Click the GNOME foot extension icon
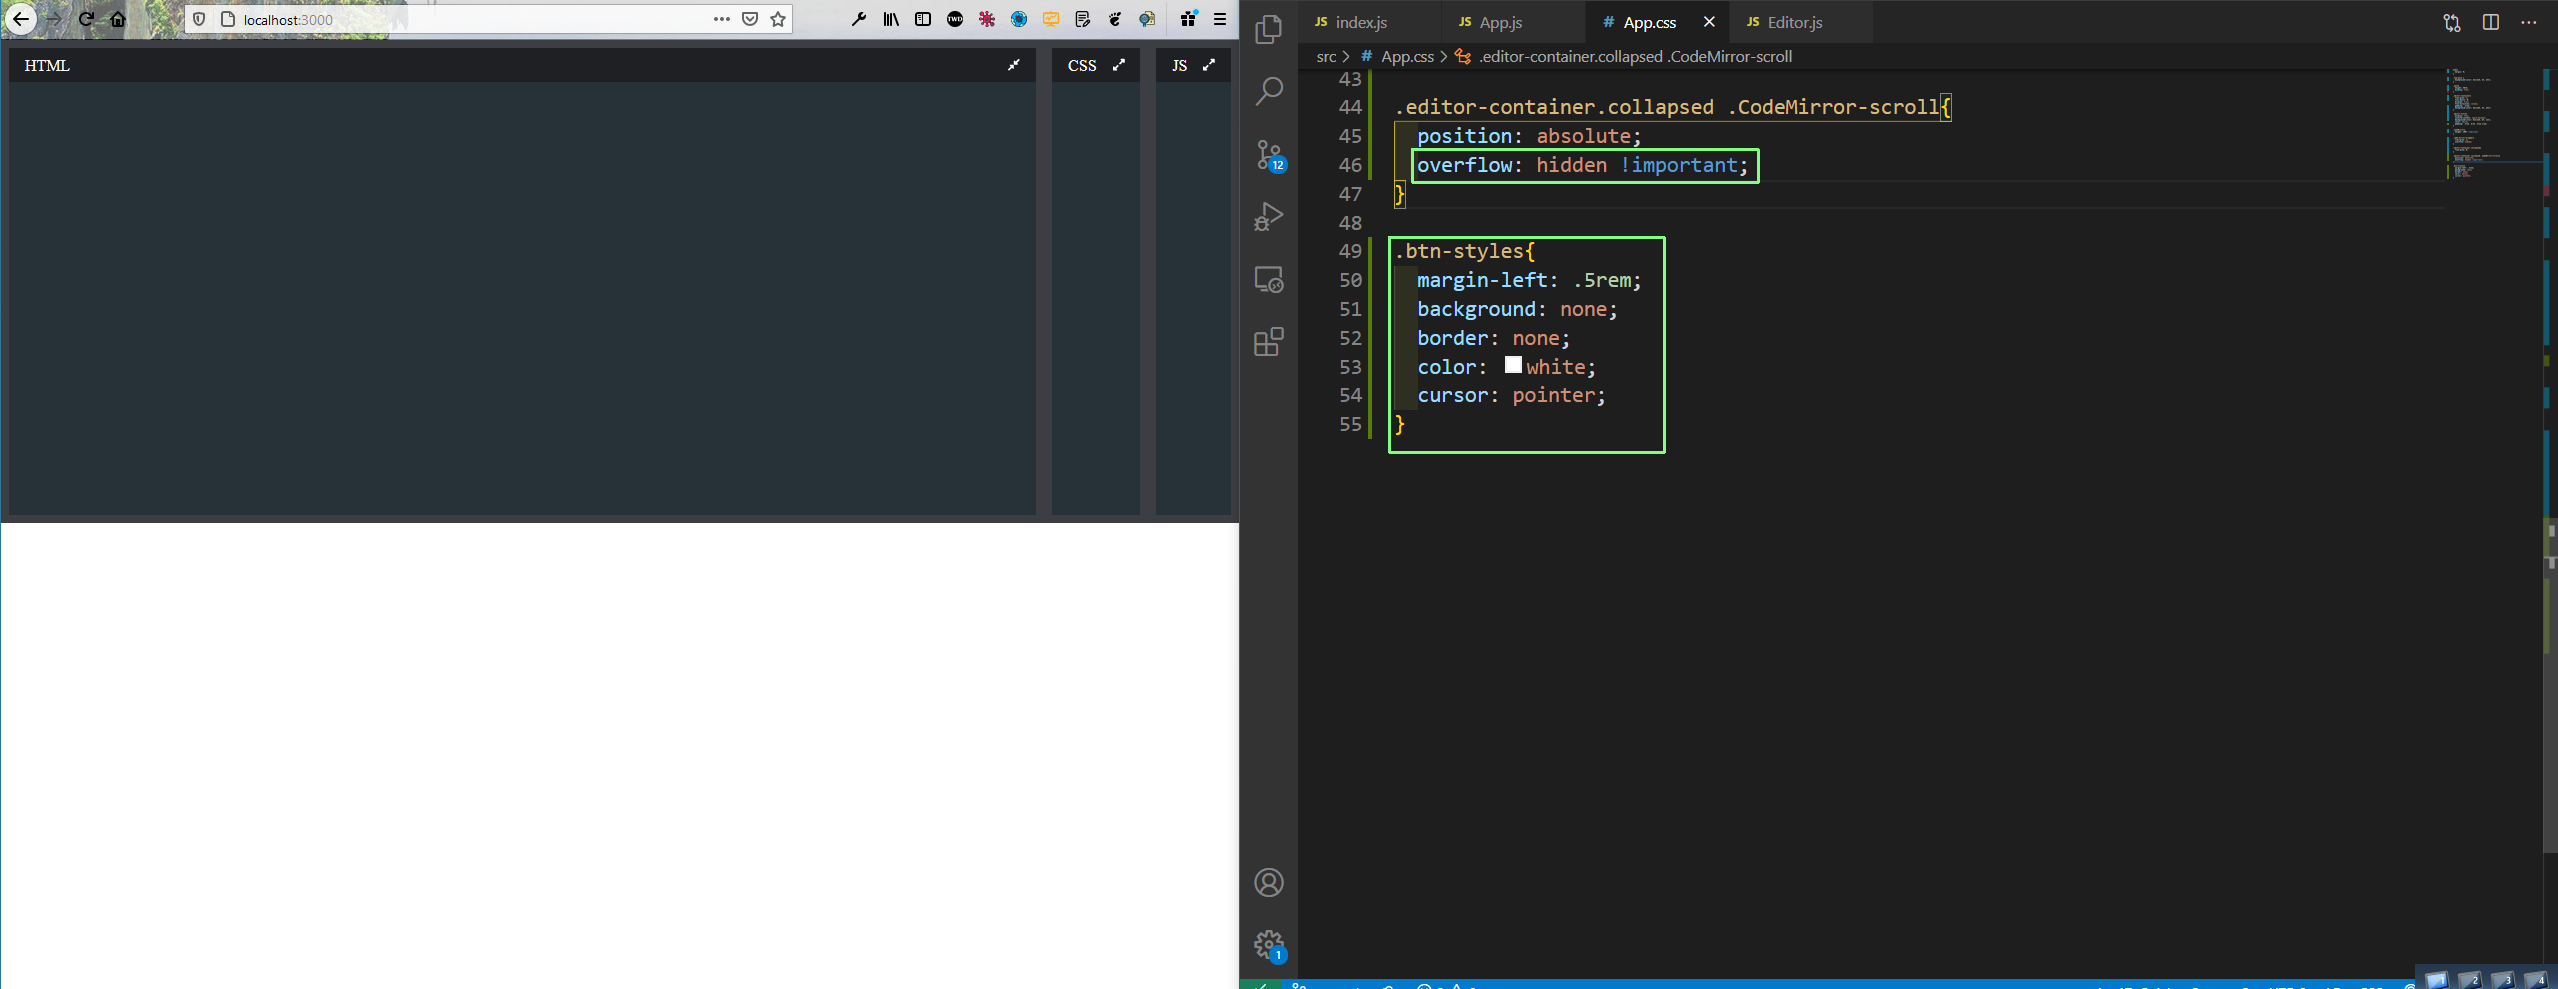Screen dimensions: 2558x989 (x=1115, y=19)
